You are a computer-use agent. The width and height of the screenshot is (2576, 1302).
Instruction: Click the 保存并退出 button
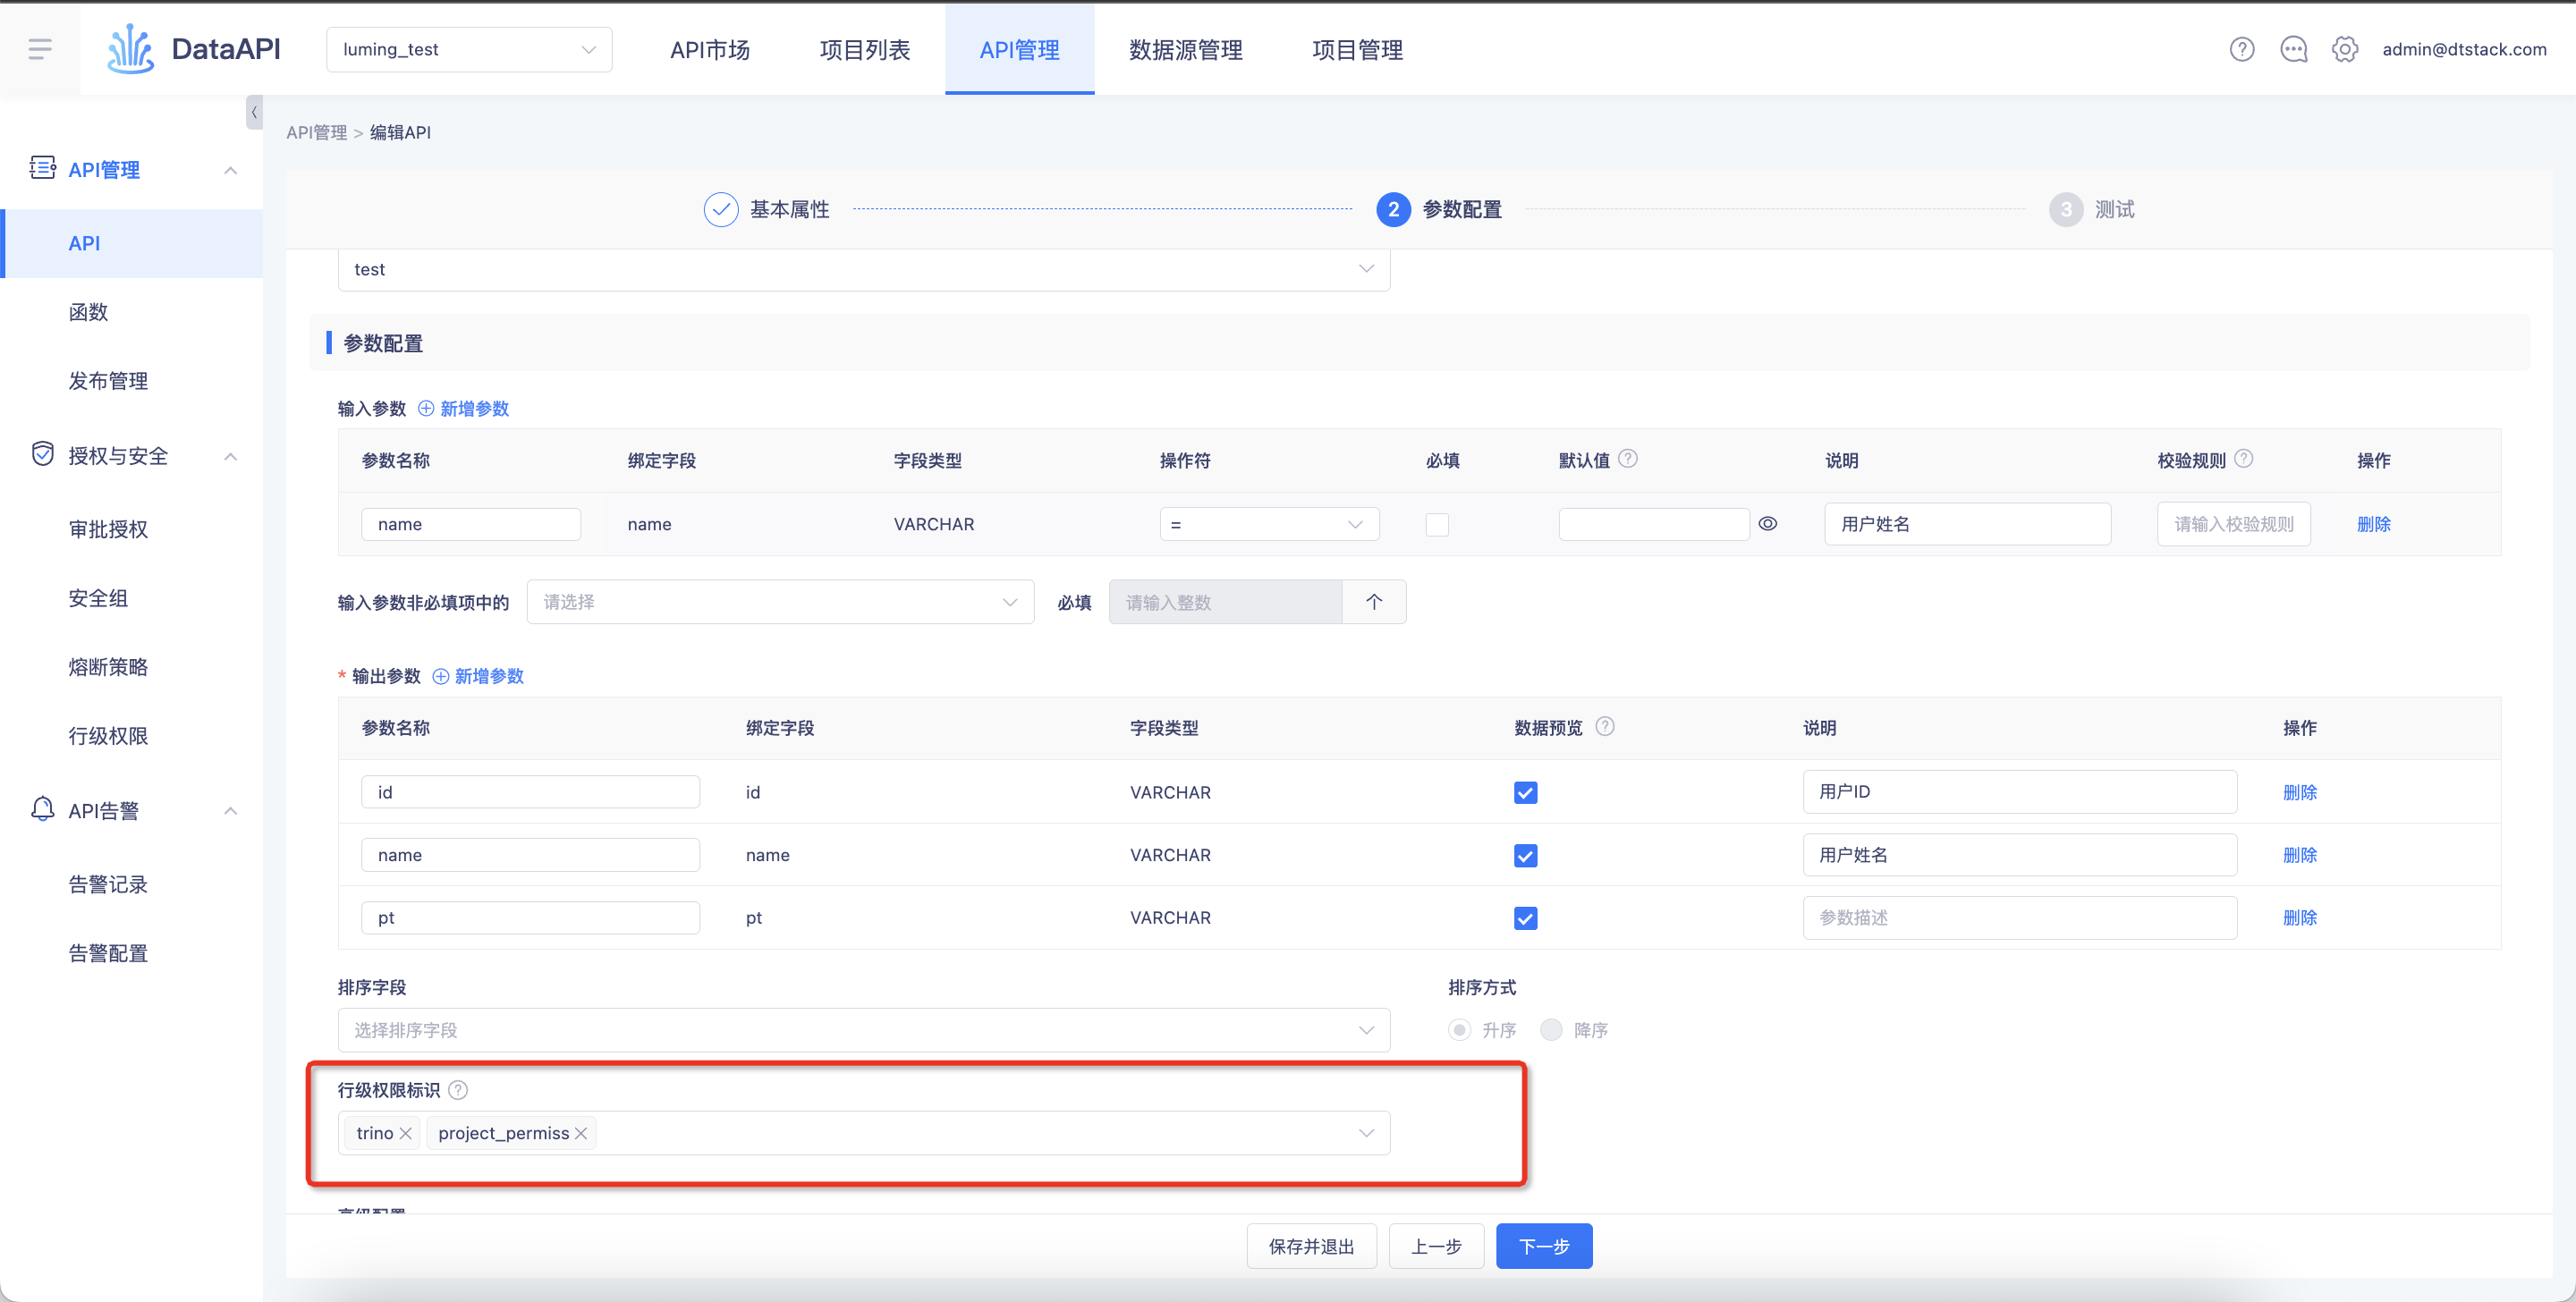click(x=1311, y=1246)
